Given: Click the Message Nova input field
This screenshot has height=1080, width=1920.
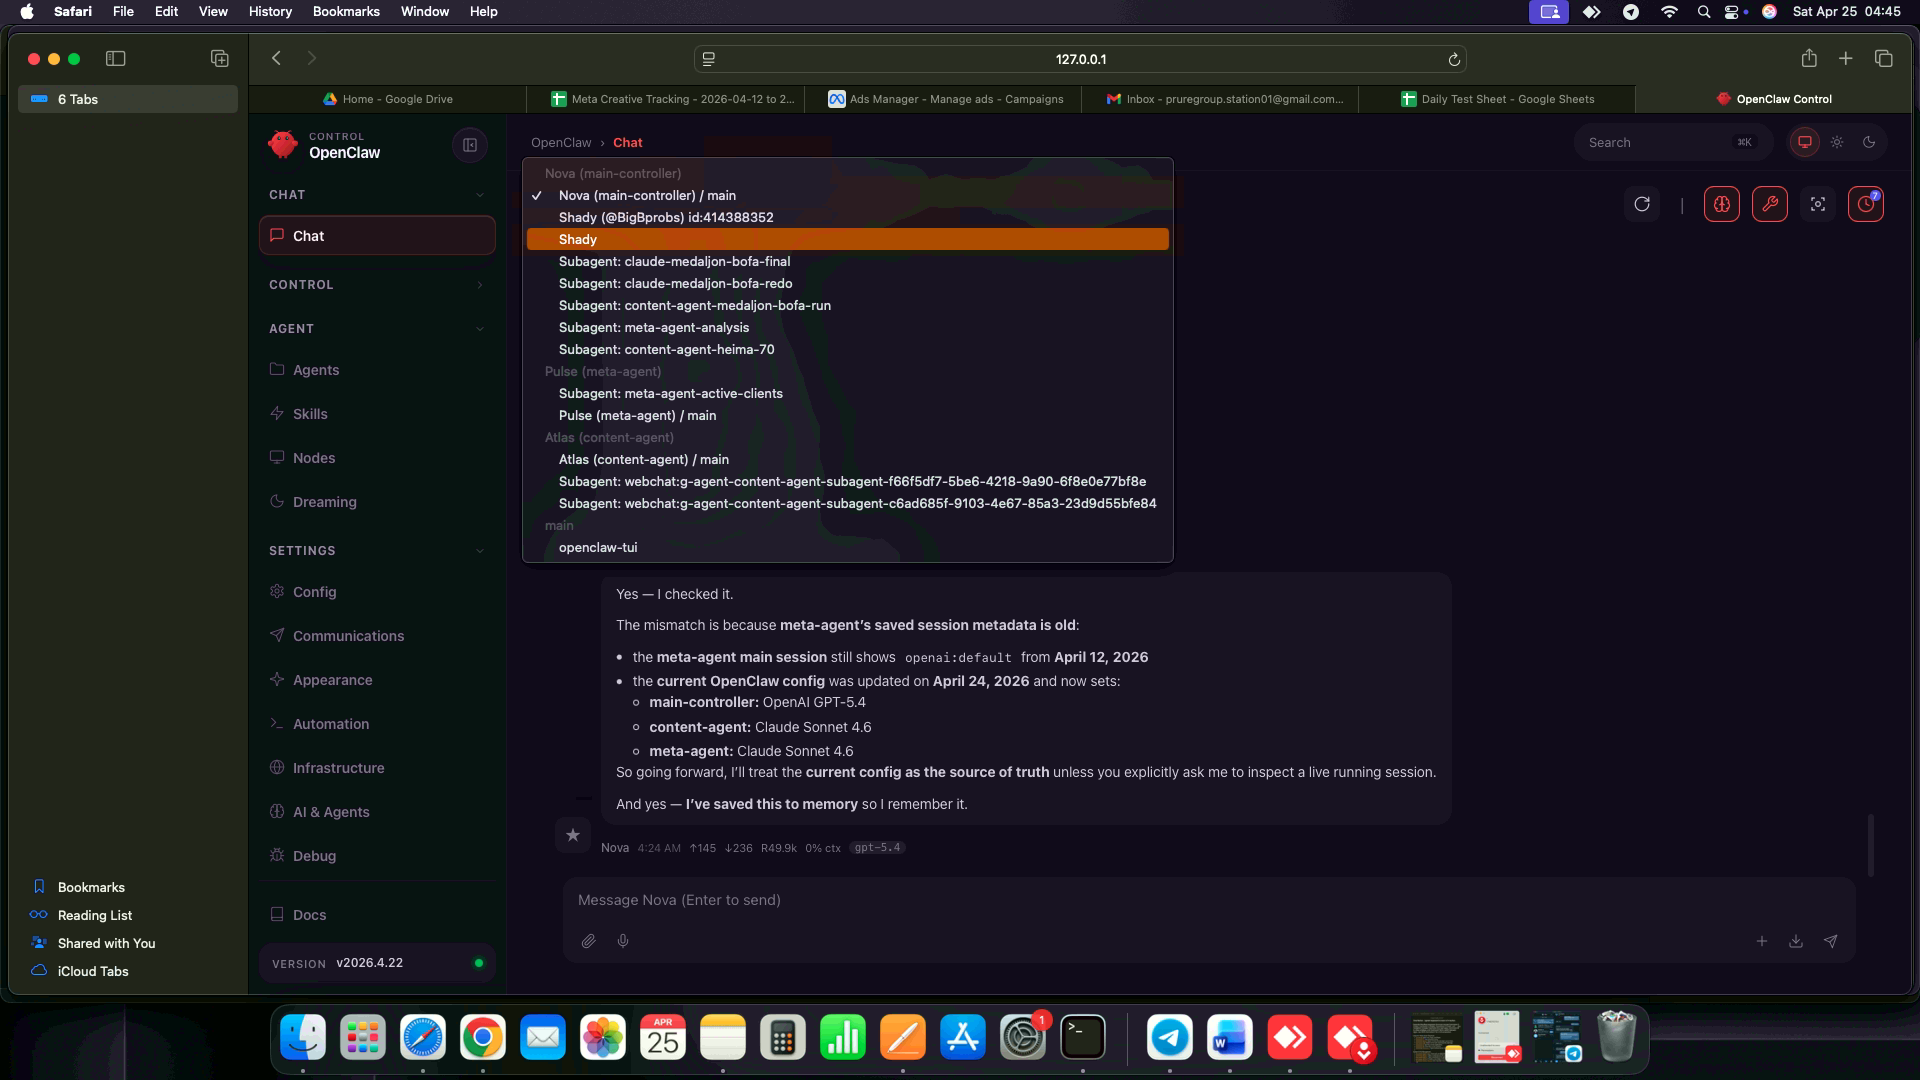Looking at the screenshot, I should point(1208,900).
